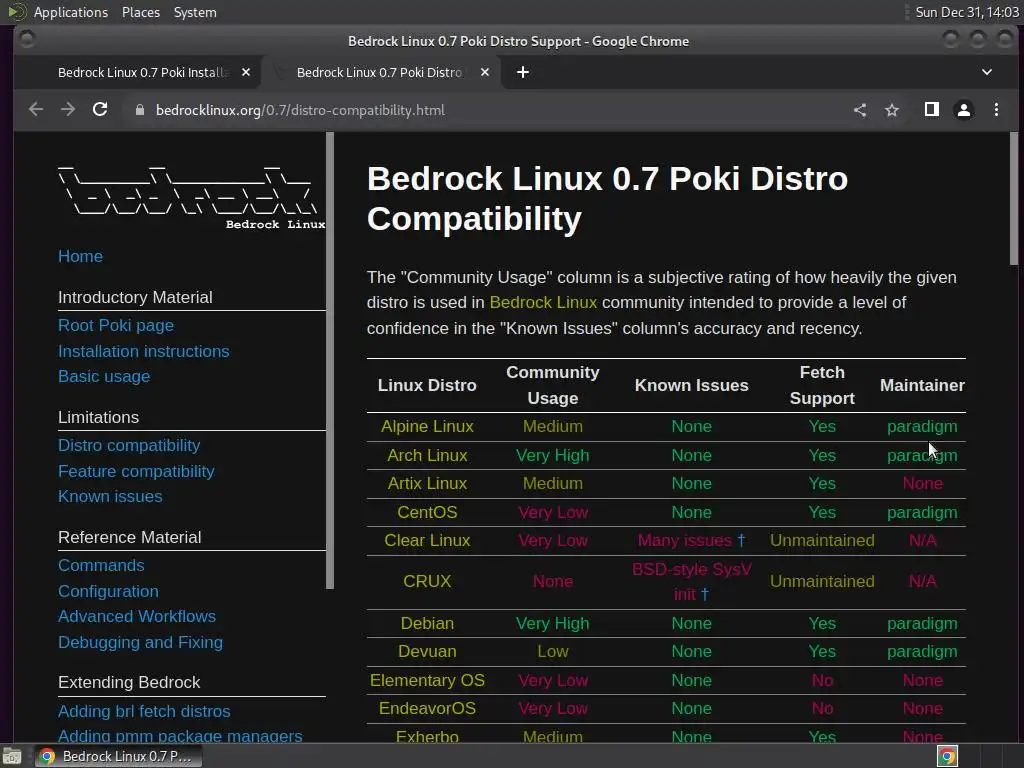This screenshot has width=1024, height=768.
Task: Click the Chrome taskbar window button
Action: 118,756
